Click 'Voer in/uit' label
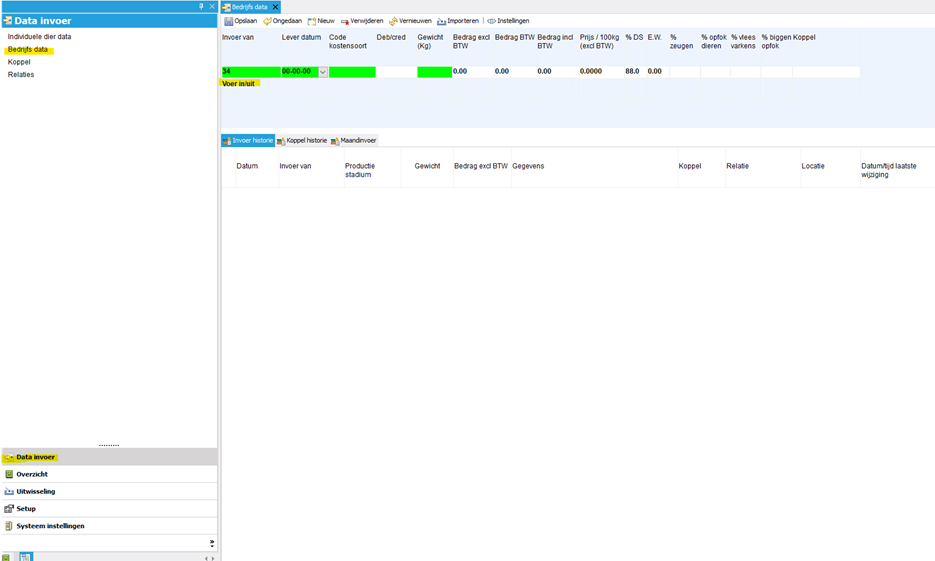 coord(239,84)
